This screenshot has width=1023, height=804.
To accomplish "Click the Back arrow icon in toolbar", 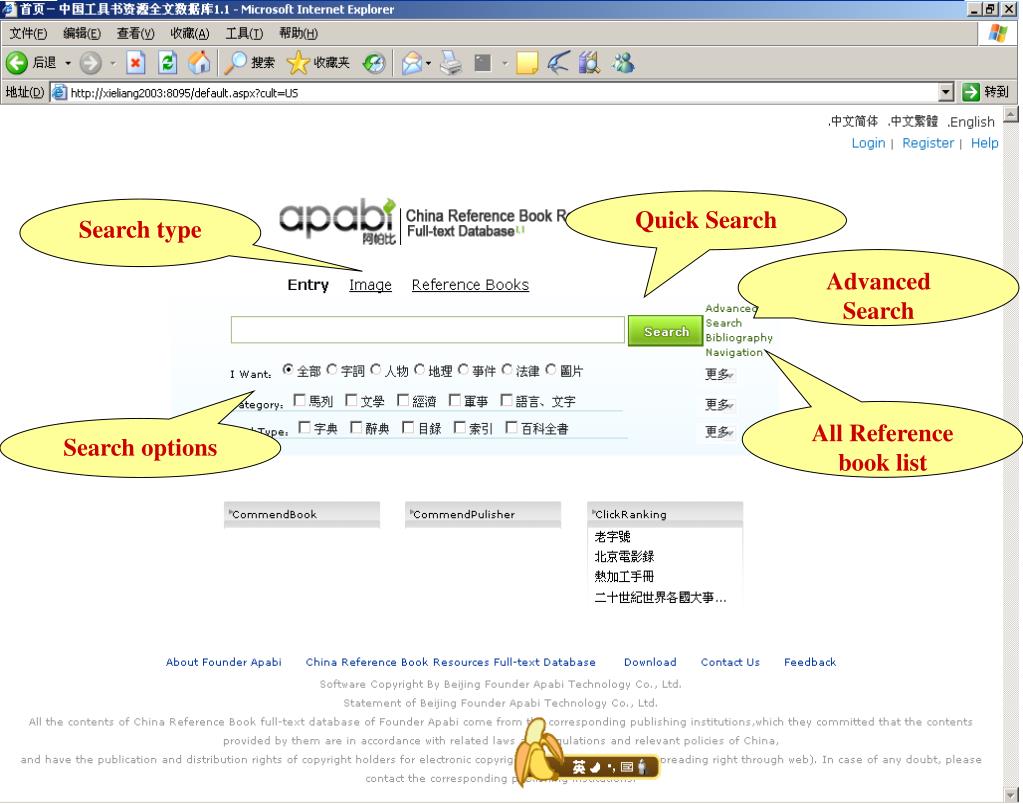I will [x=16, y=63].
